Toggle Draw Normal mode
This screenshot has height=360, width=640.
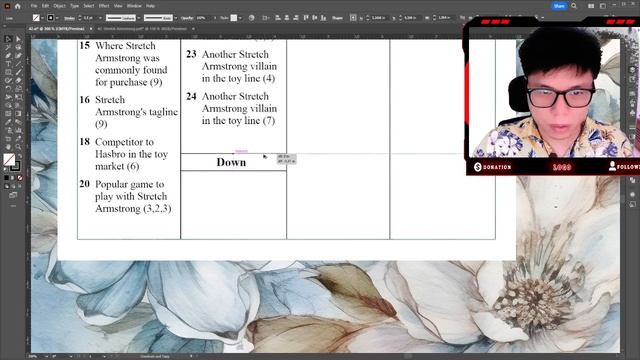tap(7, 186)
